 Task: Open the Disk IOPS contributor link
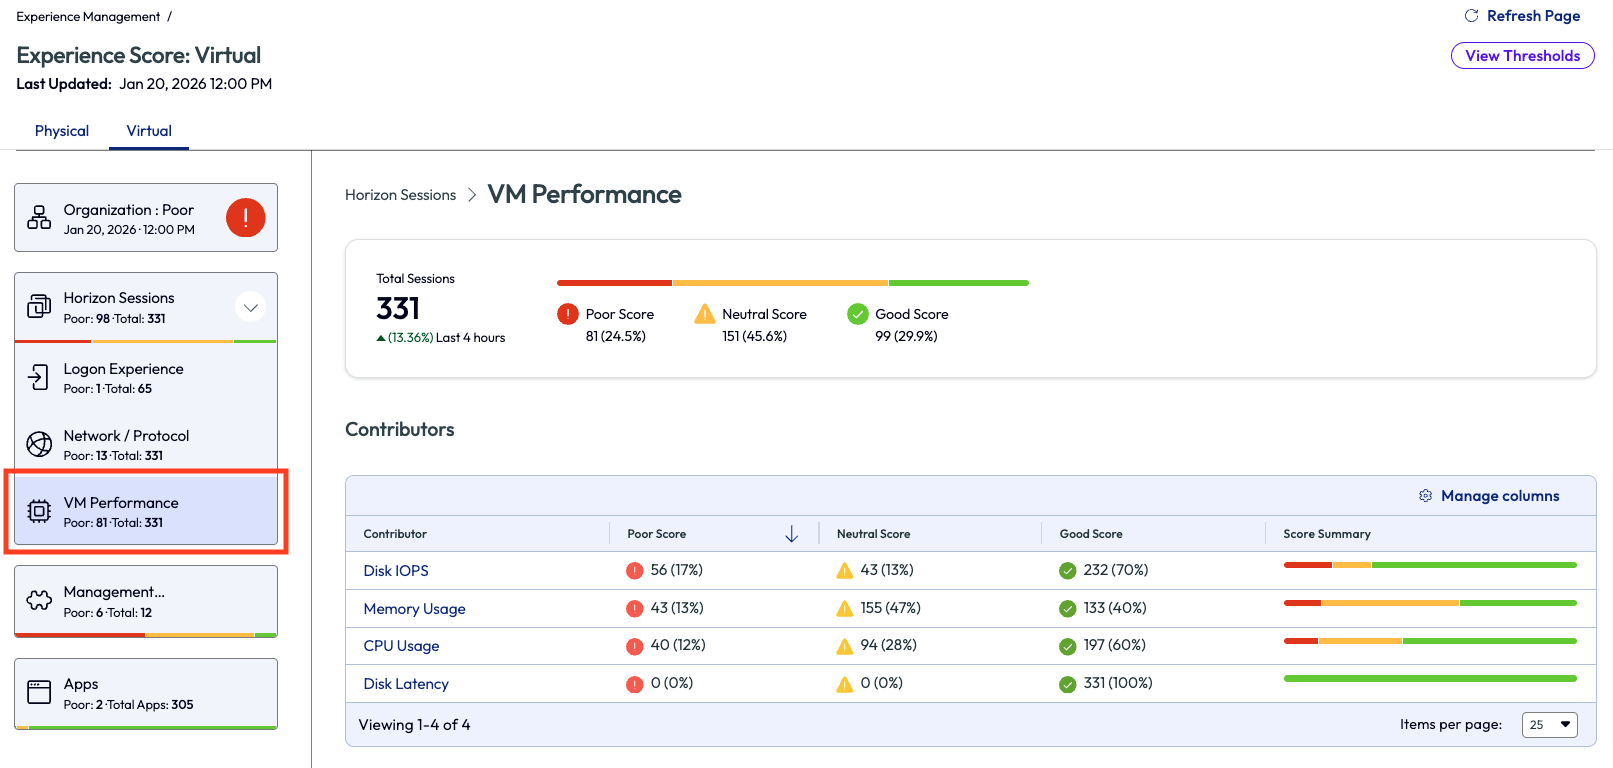pyautogui.click(x=396, y=571)
